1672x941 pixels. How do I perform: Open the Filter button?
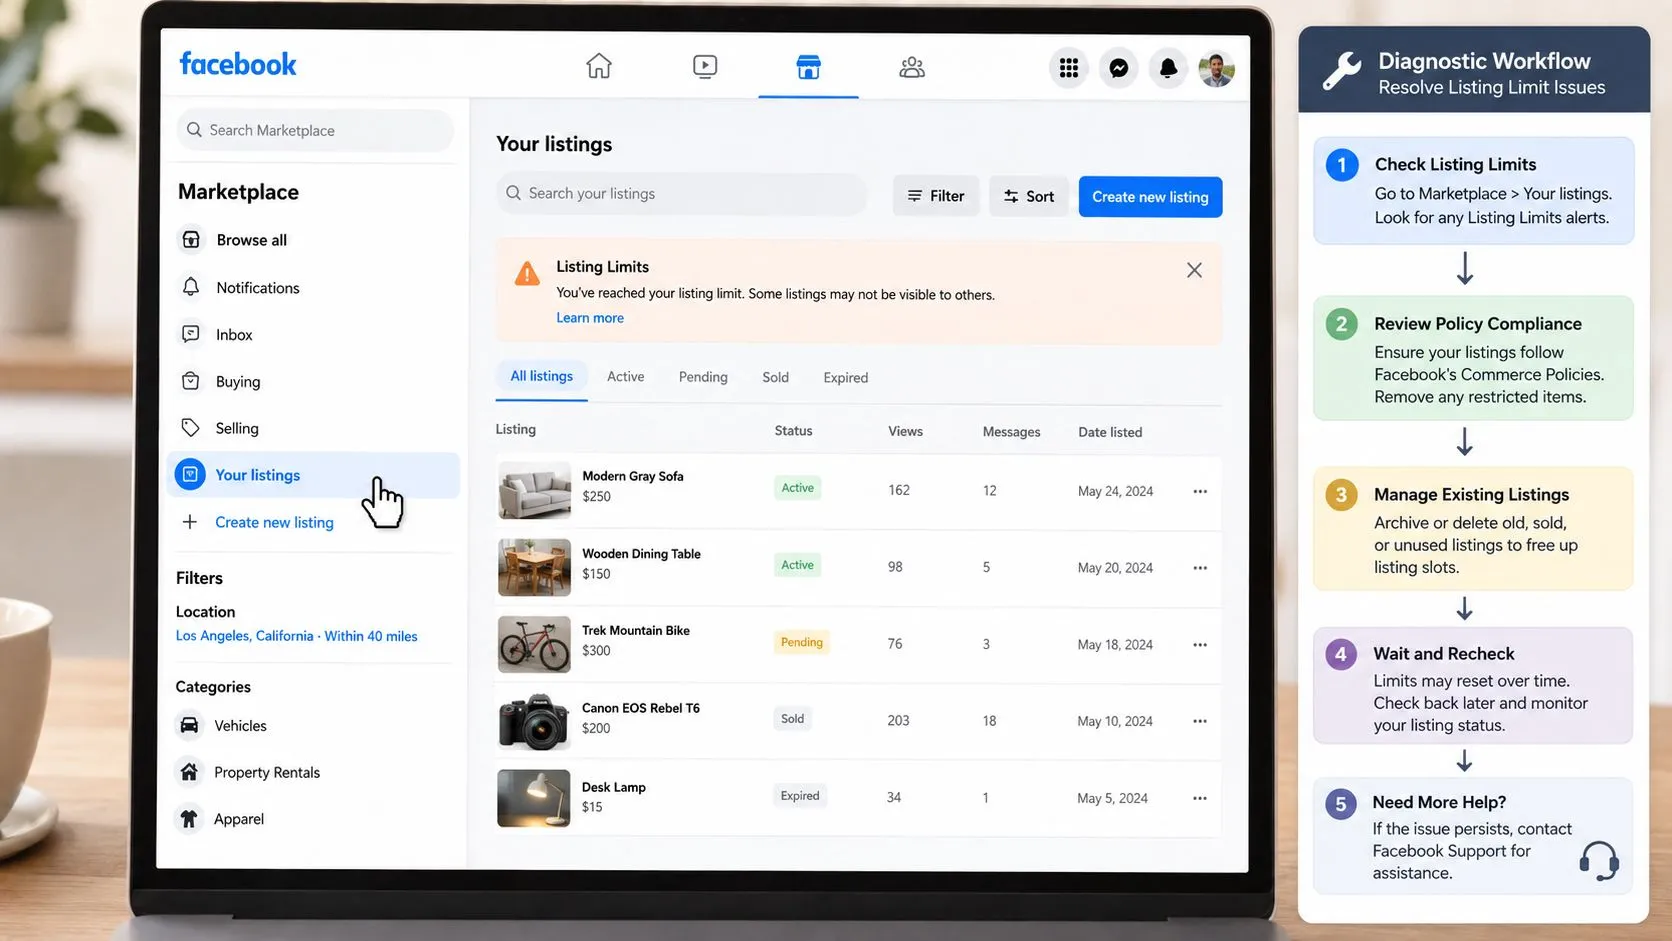(x=936, y=196)
